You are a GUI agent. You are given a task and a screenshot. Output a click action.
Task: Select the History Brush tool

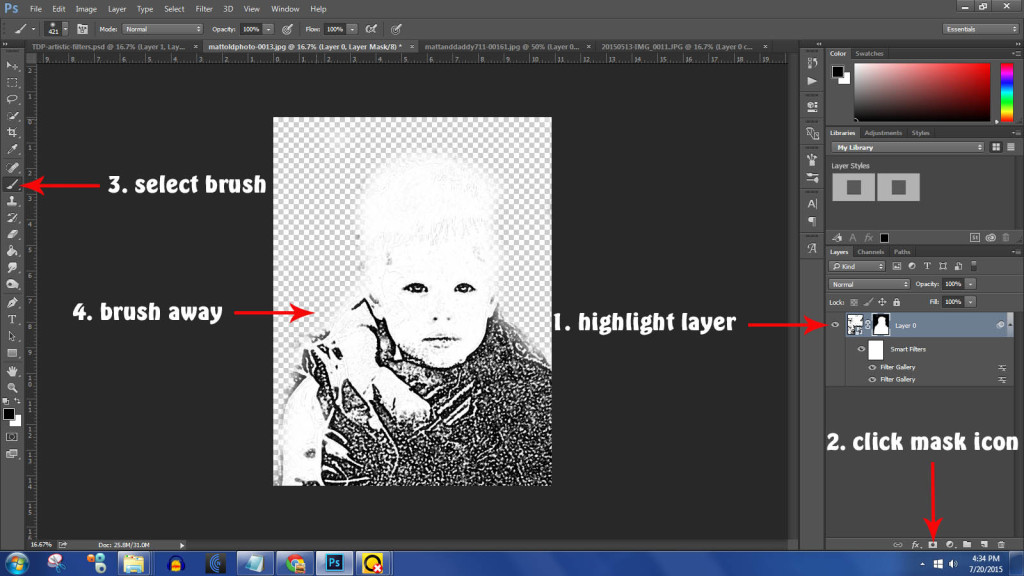point(12,217)
